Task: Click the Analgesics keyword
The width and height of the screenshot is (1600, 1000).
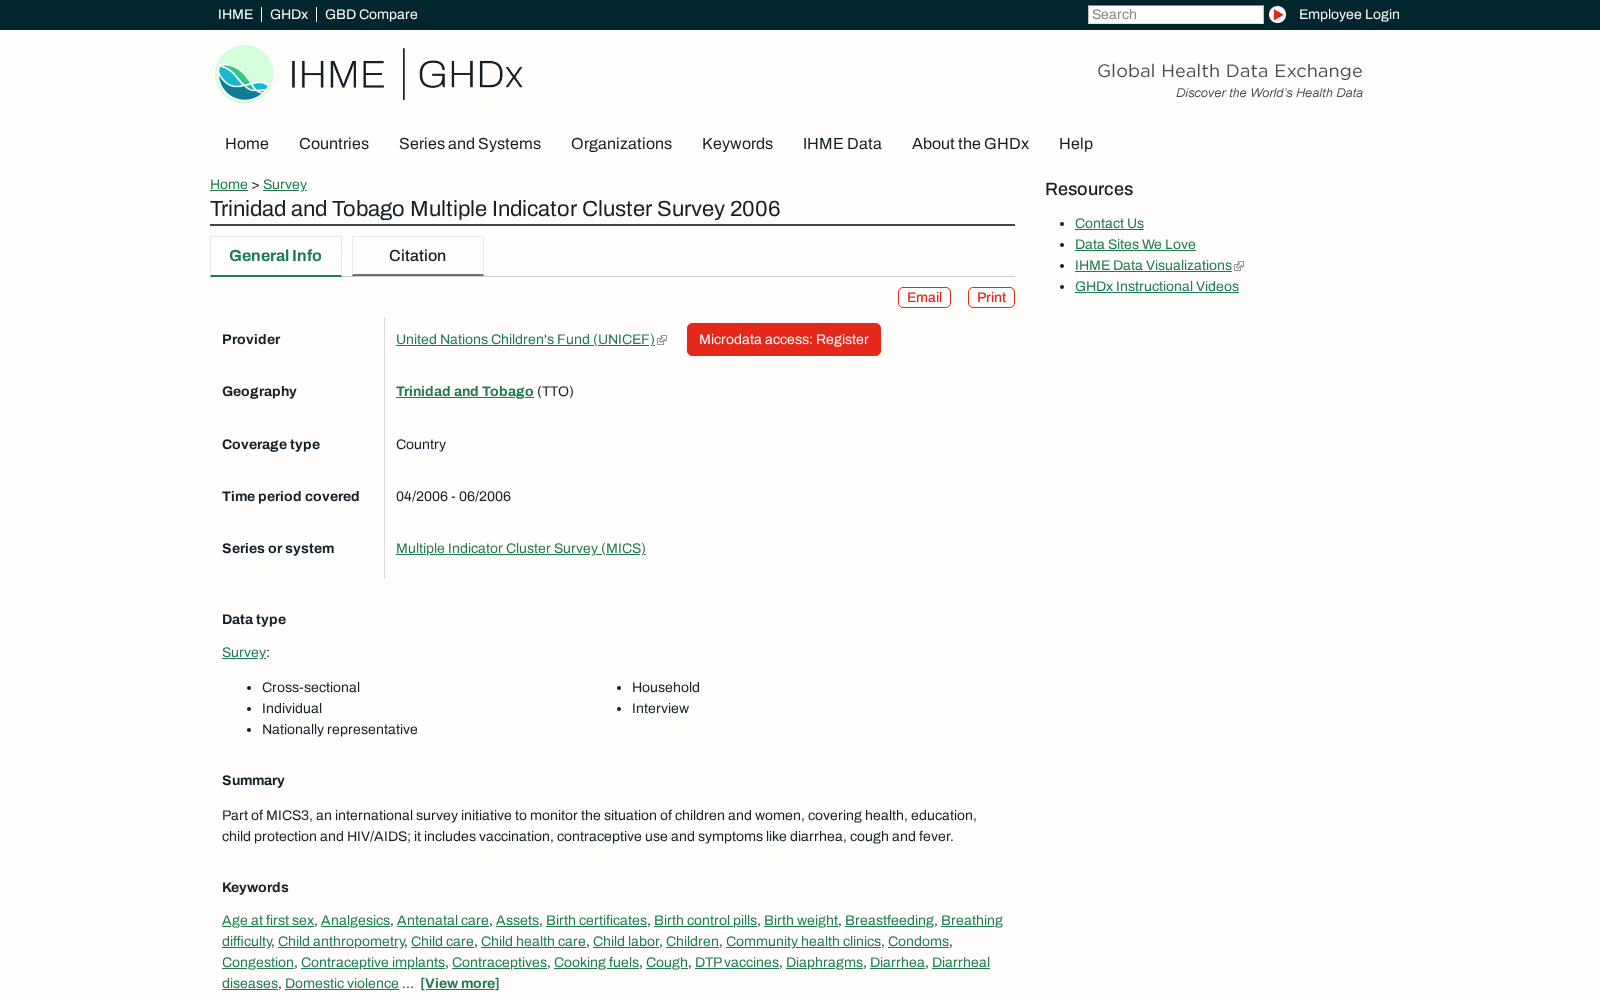Action: [x=355, y=920]
